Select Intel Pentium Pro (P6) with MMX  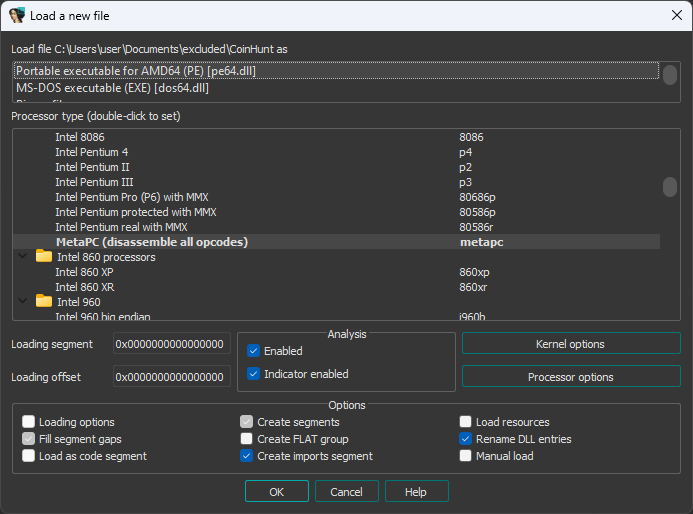pyautogui.click(x=336, y=197)
